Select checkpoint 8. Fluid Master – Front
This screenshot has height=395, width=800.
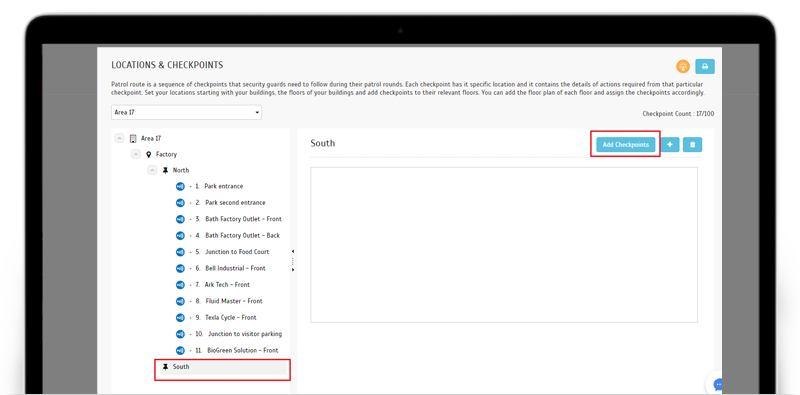coord(229,301)
